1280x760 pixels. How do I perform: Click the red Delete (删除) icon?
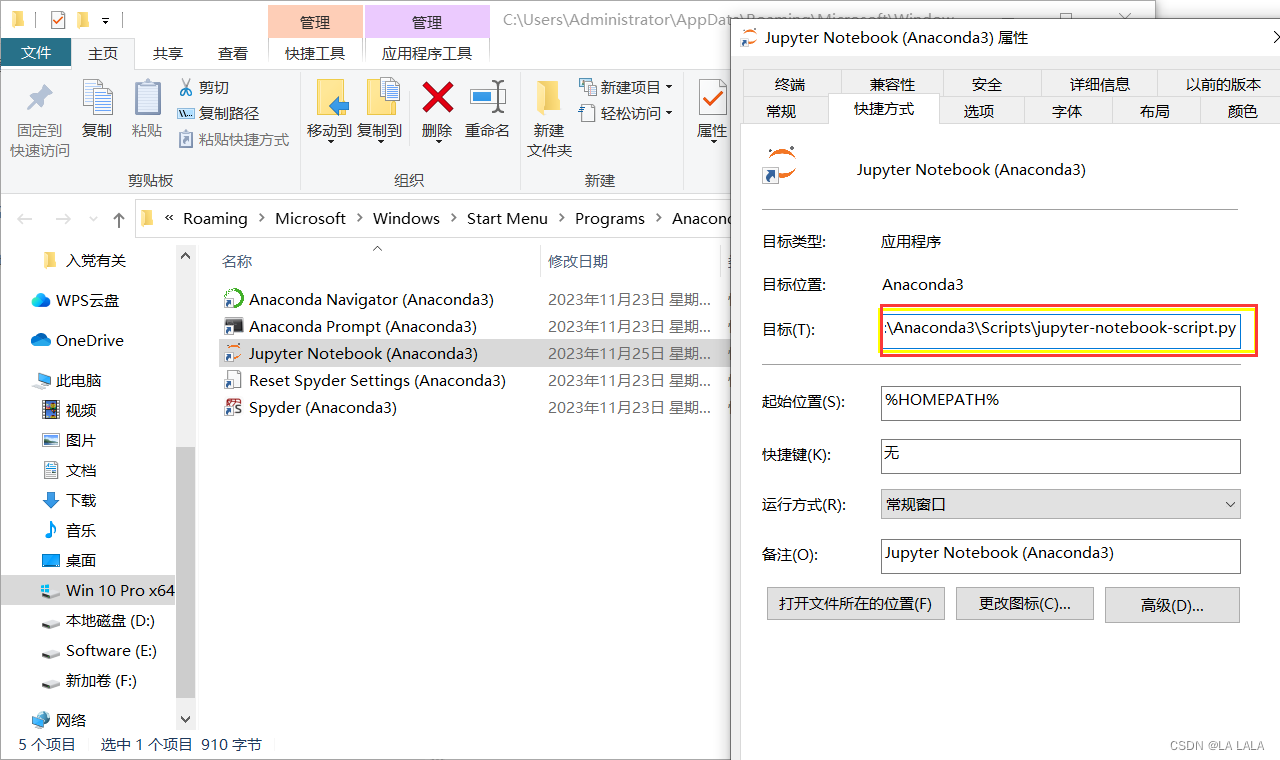tap(437, 98)
